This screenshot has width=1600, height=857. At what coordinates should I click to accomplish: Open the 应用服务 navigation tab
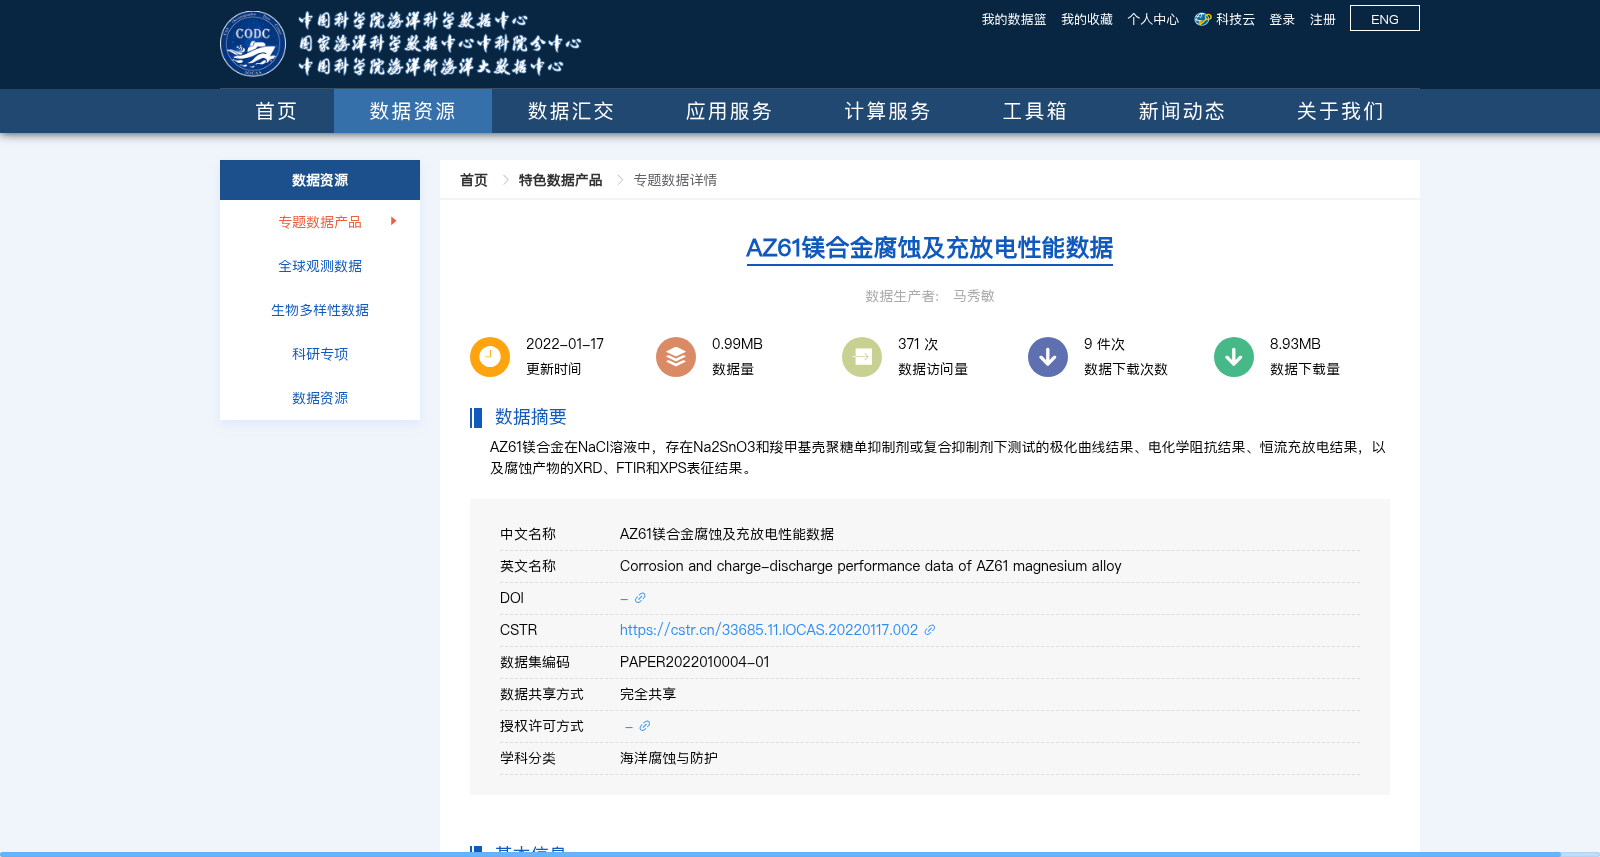tap(729, 111)
